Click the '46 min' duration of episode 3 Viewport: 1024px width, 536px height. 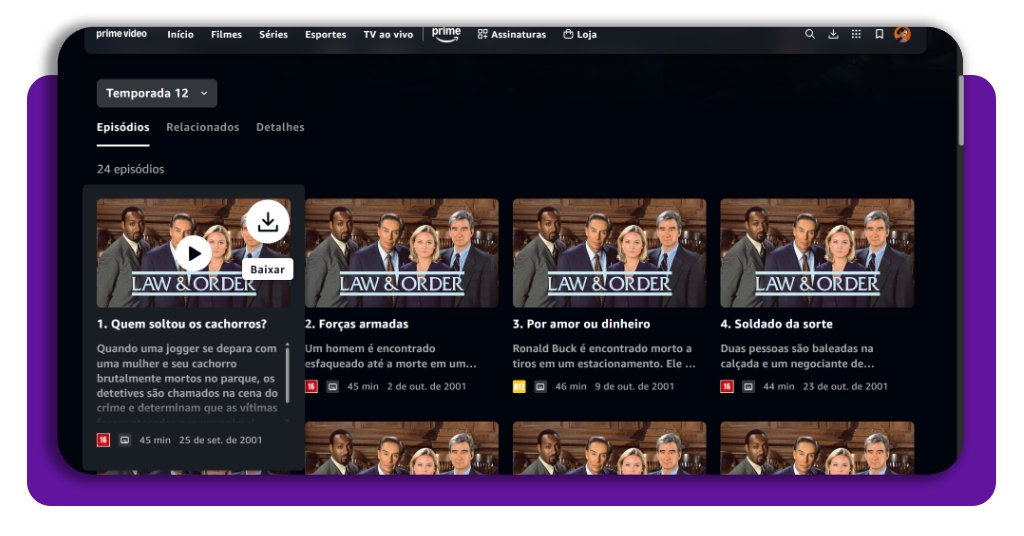571,386
